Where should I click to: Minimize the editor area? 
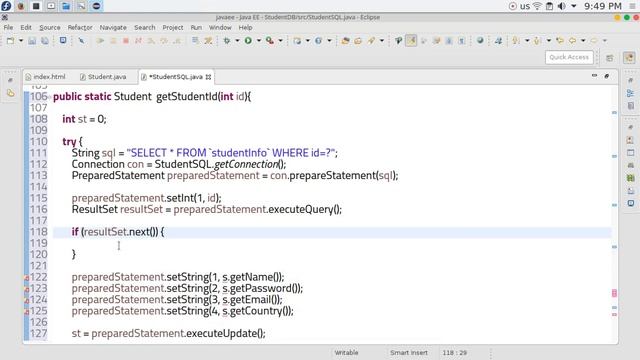[x=594, y=76]
